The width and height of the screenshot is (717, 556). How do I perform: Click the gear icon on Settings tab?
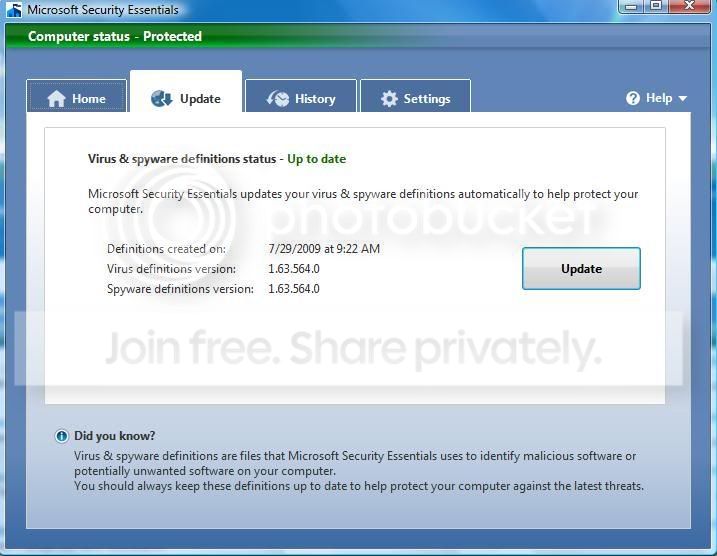[389, 99]
